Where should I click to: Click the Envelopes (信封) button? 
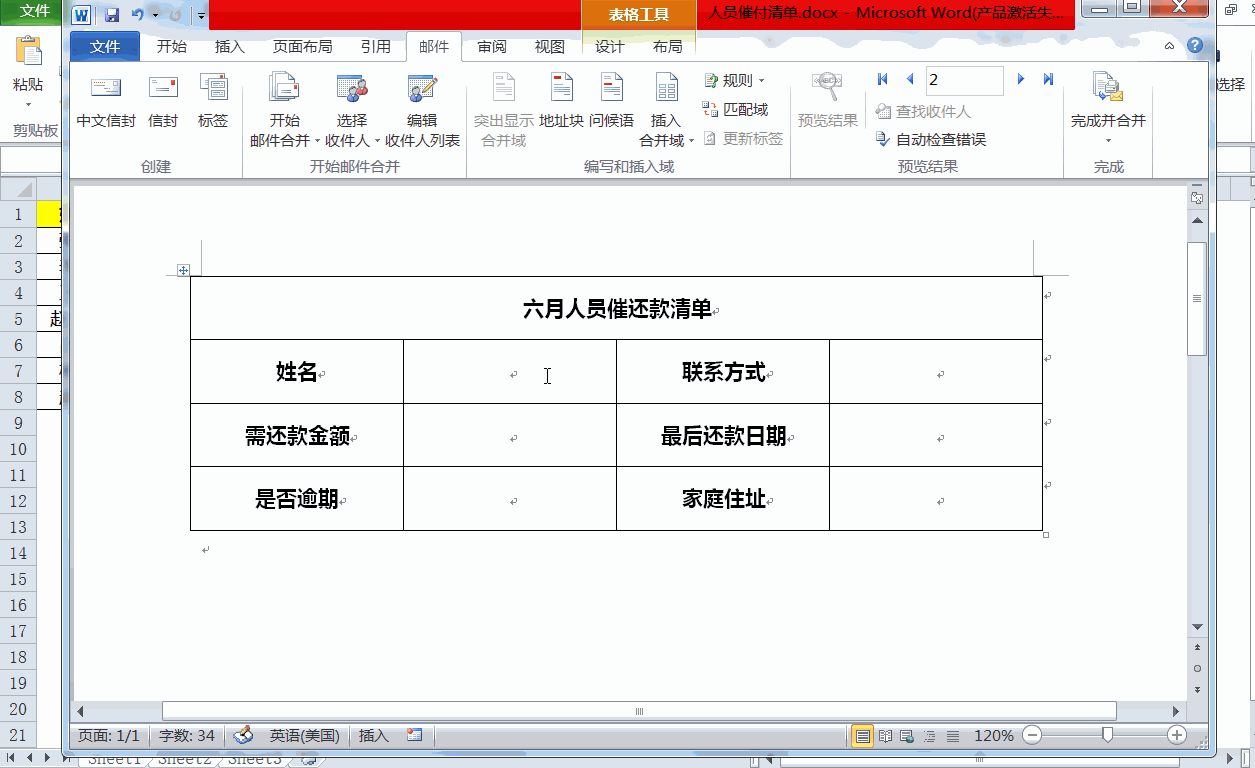tap(163, 102)
